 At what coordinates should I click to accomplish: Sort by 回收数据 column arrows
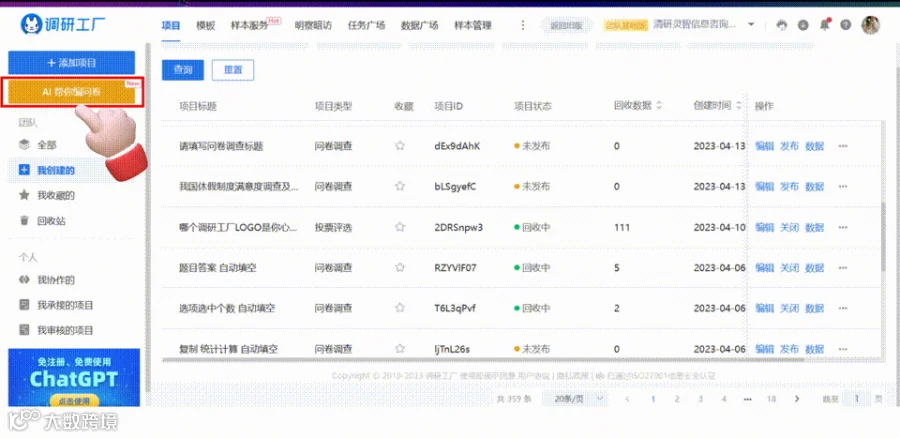[x=659, y=106]
